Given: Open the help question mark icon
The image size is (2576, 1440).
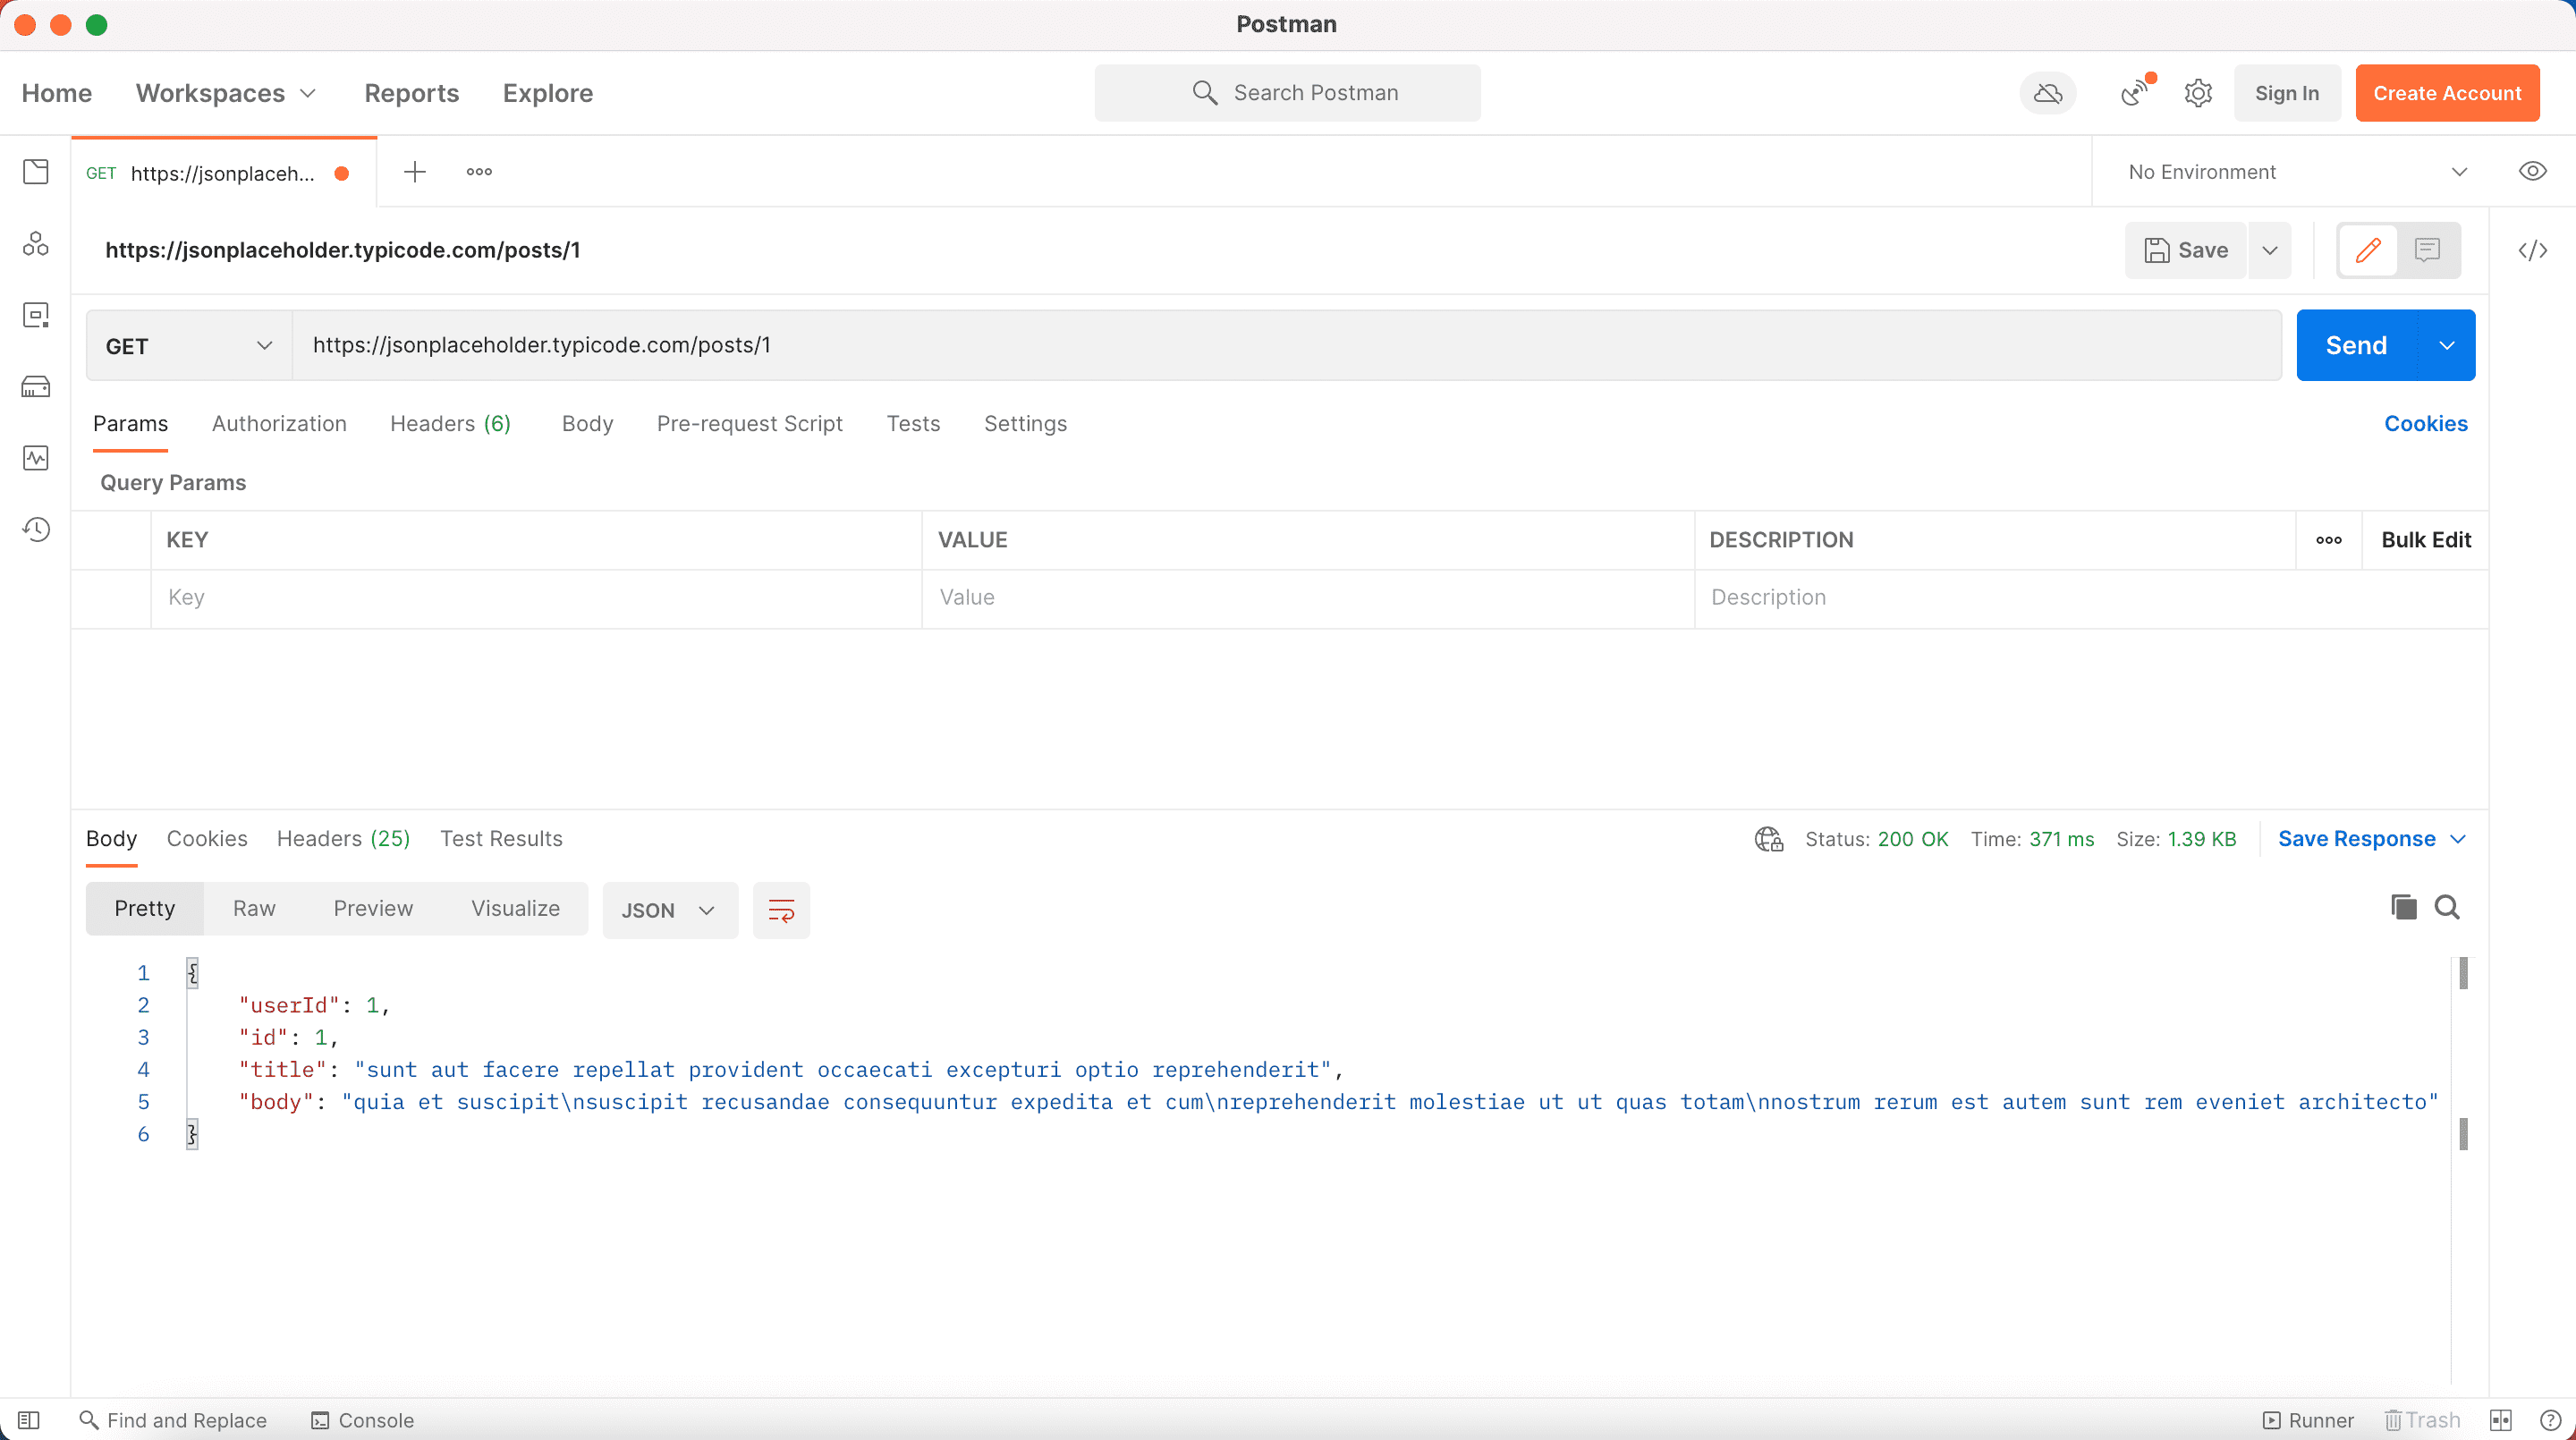Looking at the screenshot, I should tap(2551, 1420).
